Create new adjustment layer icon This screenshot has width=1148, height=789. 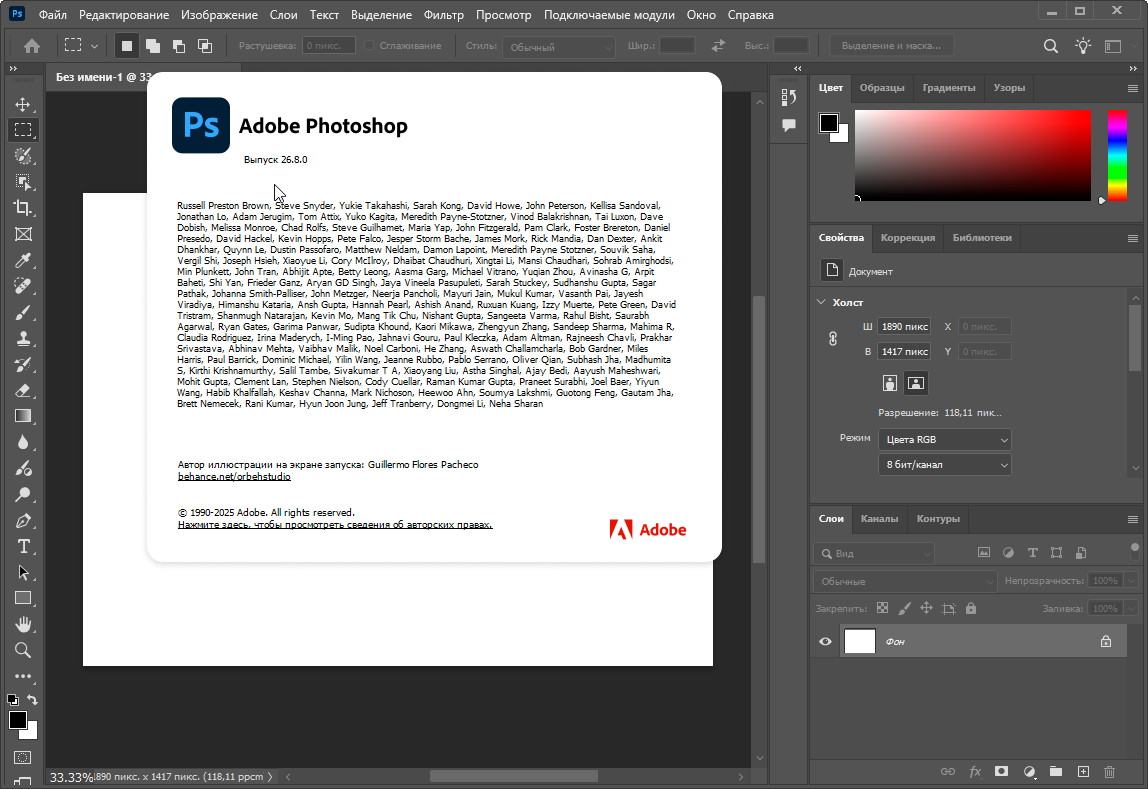pos(1029,771)
